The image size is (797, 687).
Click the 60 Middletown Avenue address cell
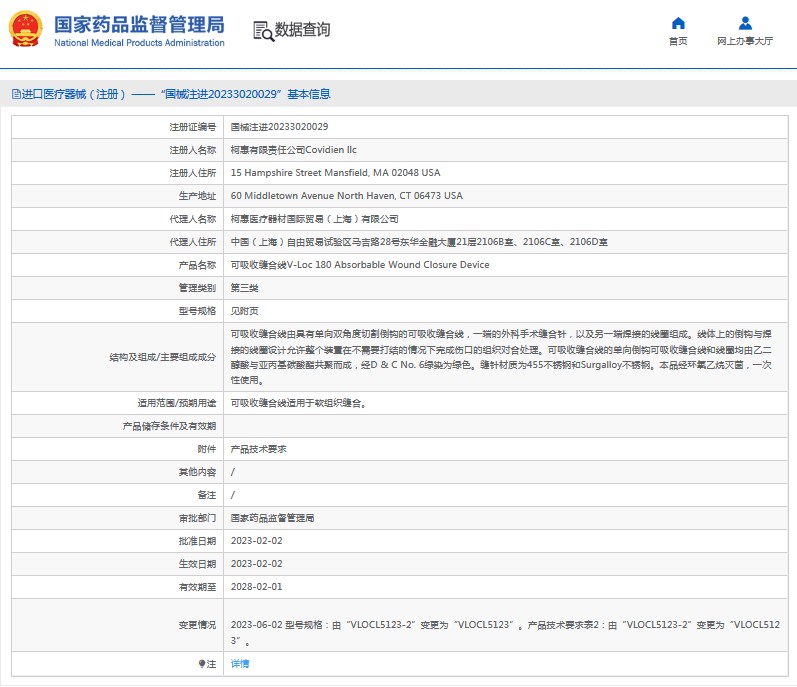(346, 196)
